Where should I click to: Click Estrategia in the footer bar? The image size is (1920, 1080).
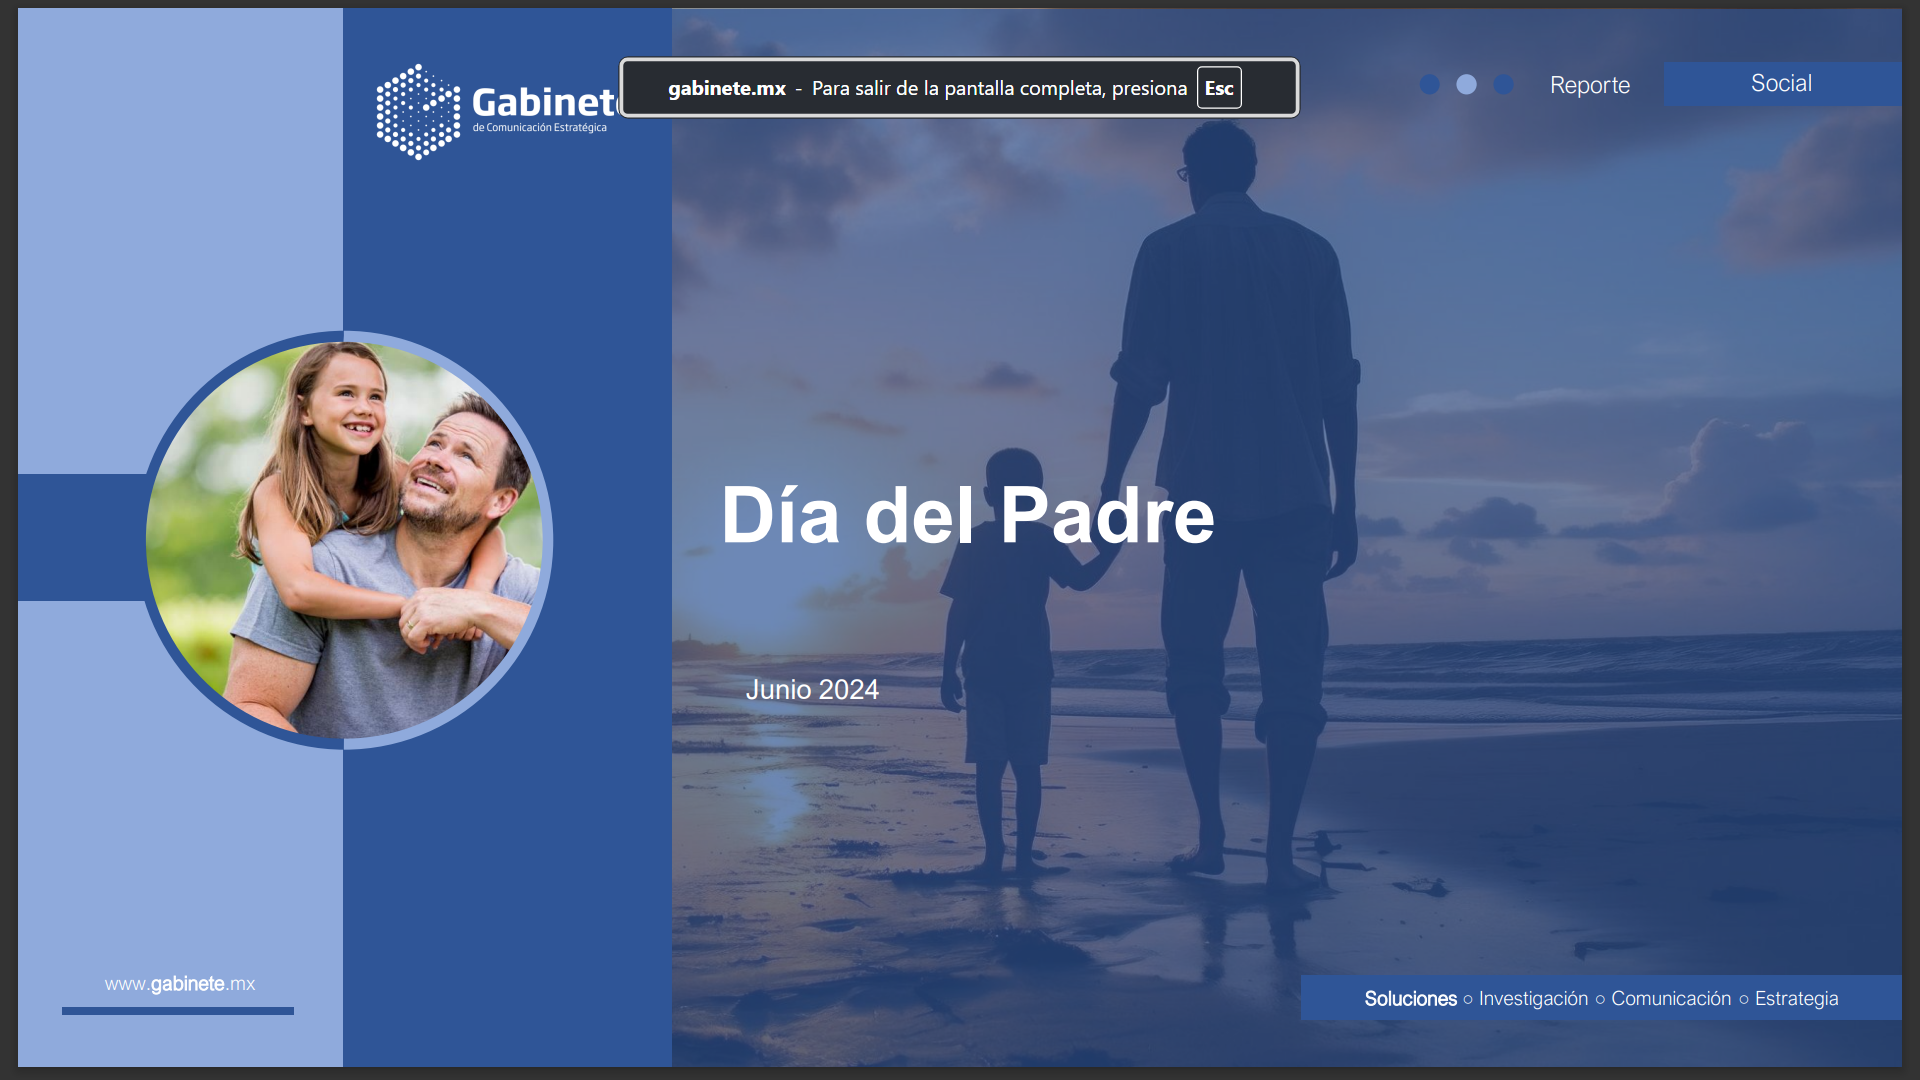click(x=1796, y=999)
